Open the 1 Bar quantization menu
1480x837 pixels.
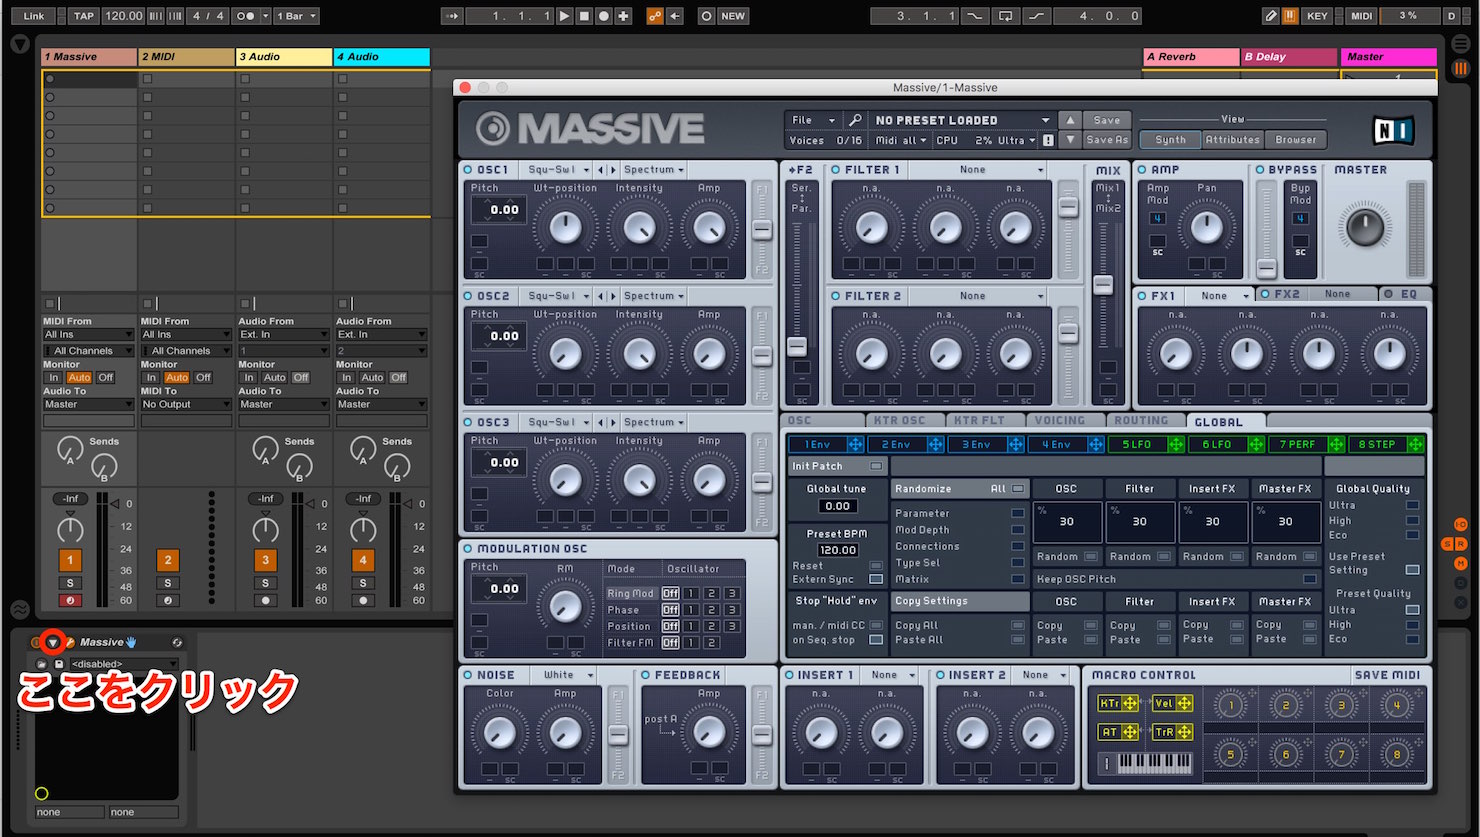coord(295,16)
